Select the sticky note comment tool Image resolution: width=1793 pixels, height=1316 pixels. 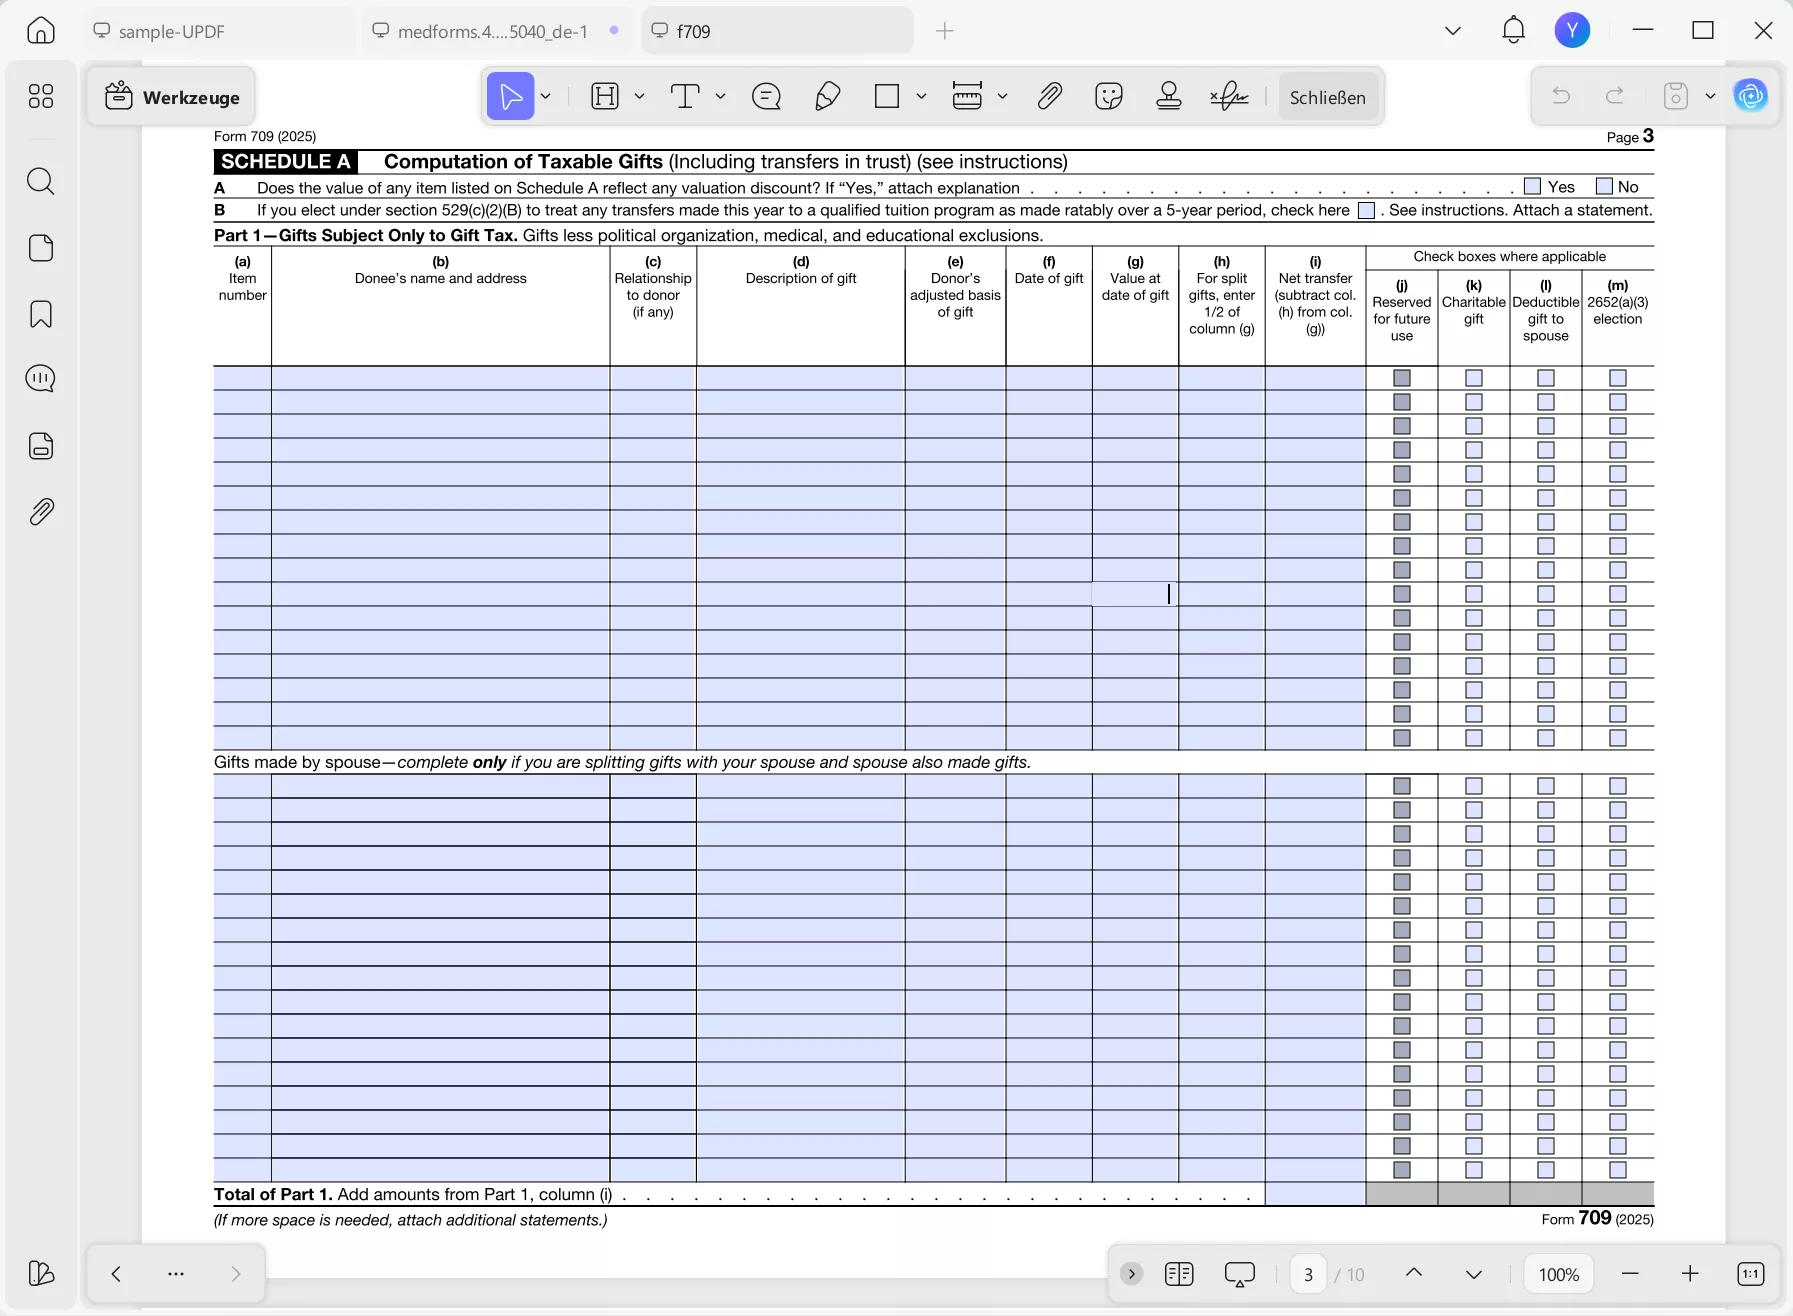pyautogui.click(x=766, y=97)
